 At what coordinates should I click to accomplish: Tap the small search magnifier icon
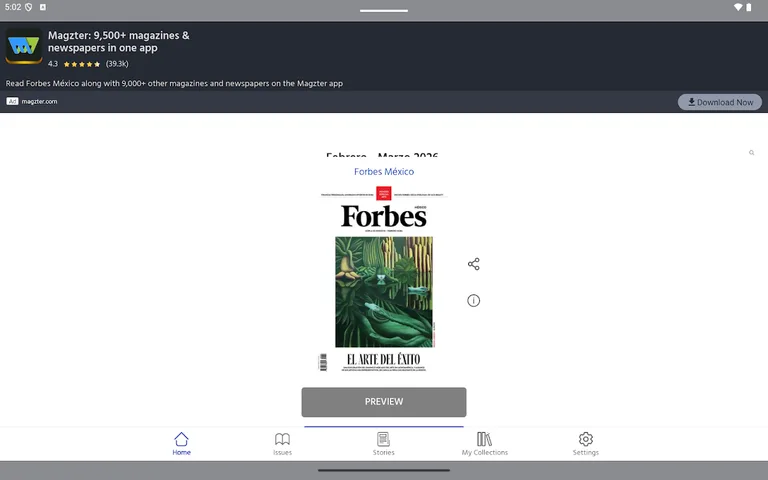(x=751, y=153)
